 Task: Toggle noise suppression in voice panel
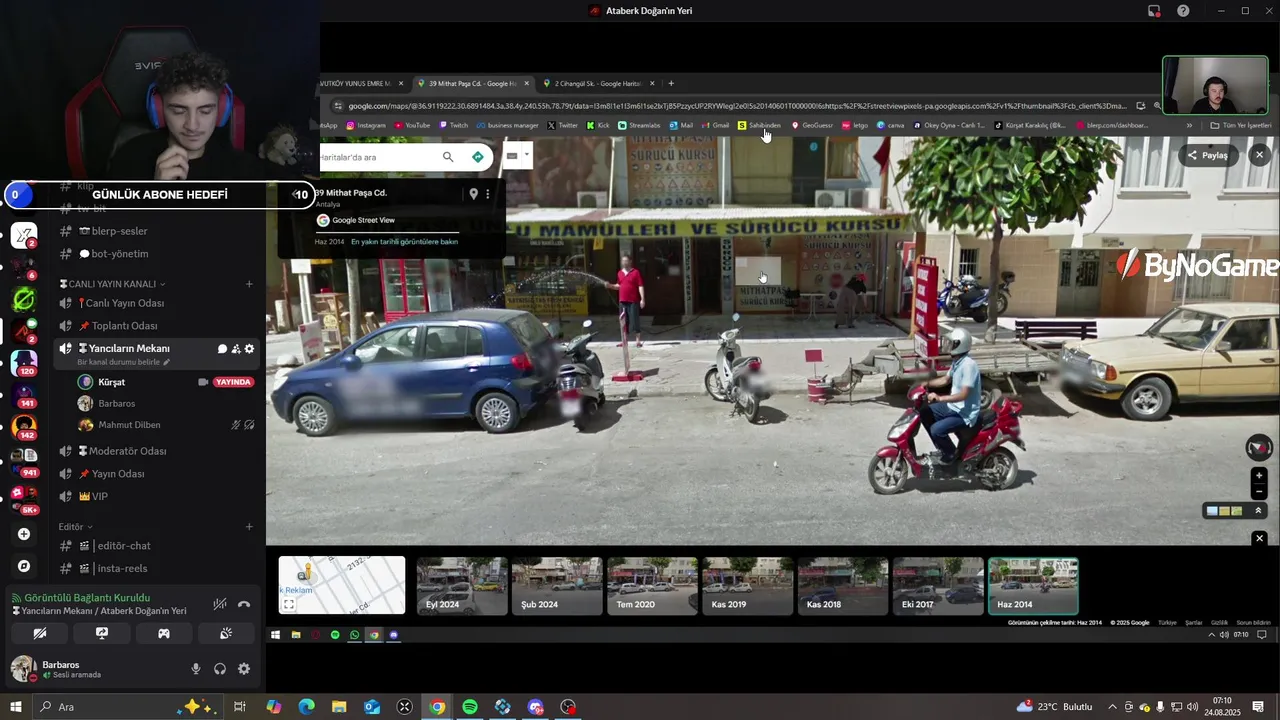(x=220, y=604)
